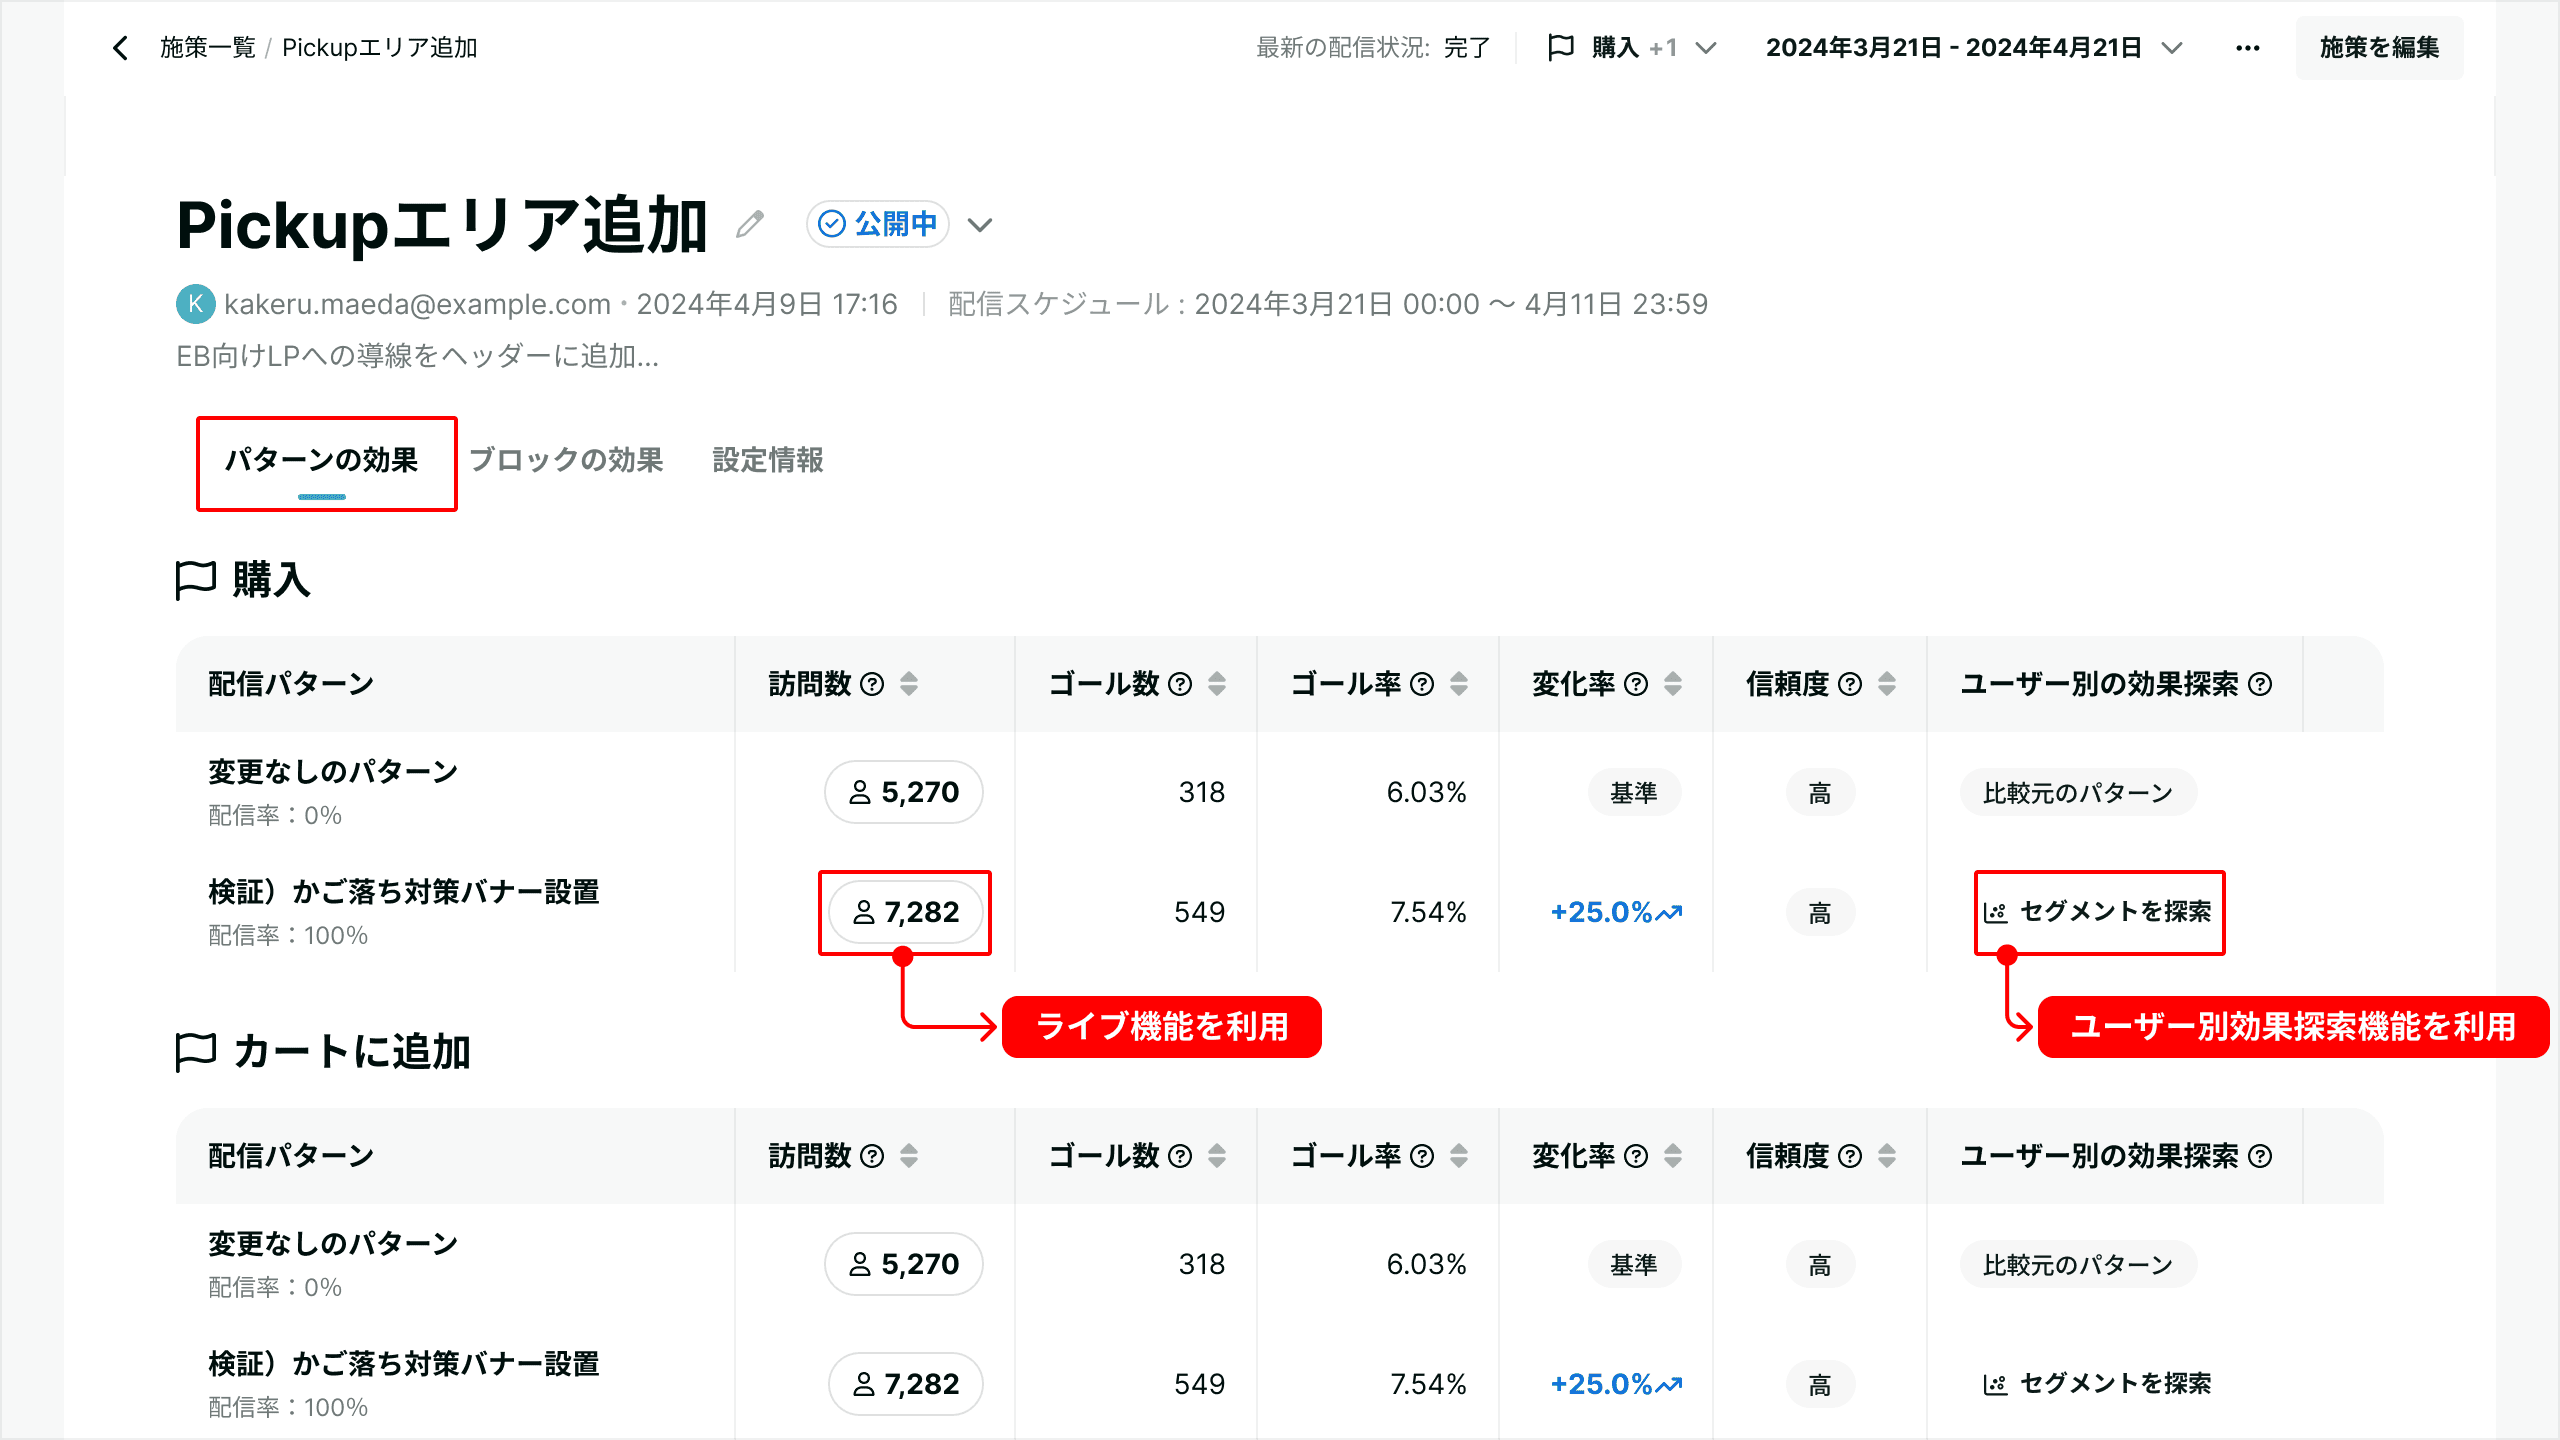Image resolution: width=2560 pixels, height=1440 pixels.
Task: Expand the 公開中 status dropdown chevron
Action: point(980,225)
